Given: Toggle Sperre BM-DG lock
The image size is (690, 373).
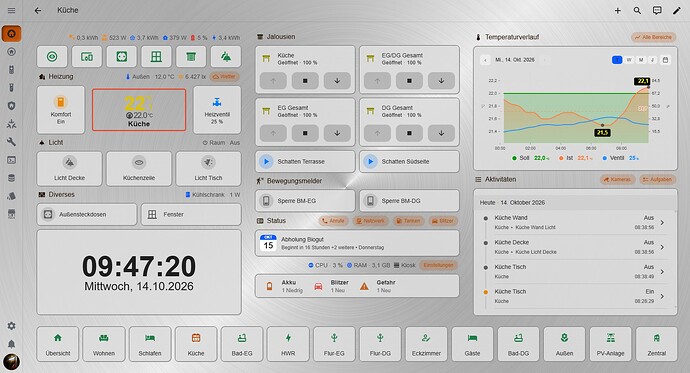Looking at the screenshot, I should (409, 201).
